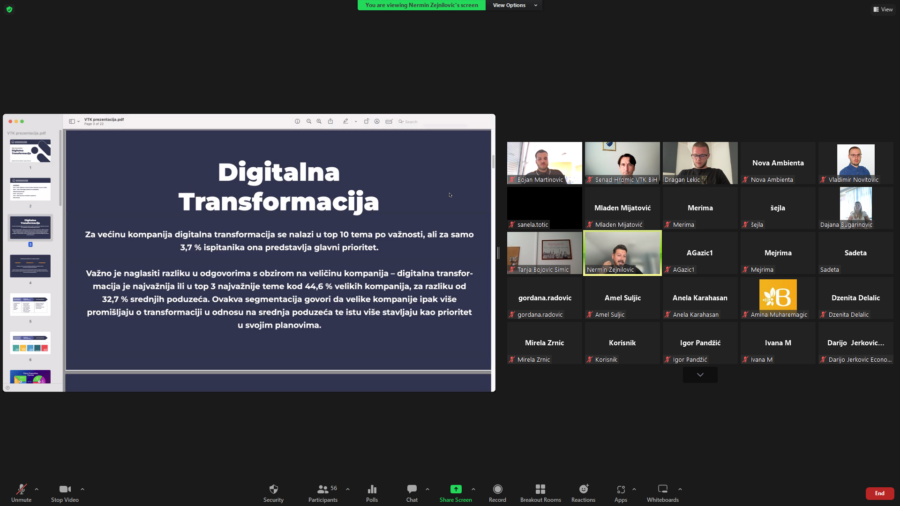Stop Video in the Zoom toolbar
The height and width of the screenshot is (506, 900).
click(x=65, y=492)
